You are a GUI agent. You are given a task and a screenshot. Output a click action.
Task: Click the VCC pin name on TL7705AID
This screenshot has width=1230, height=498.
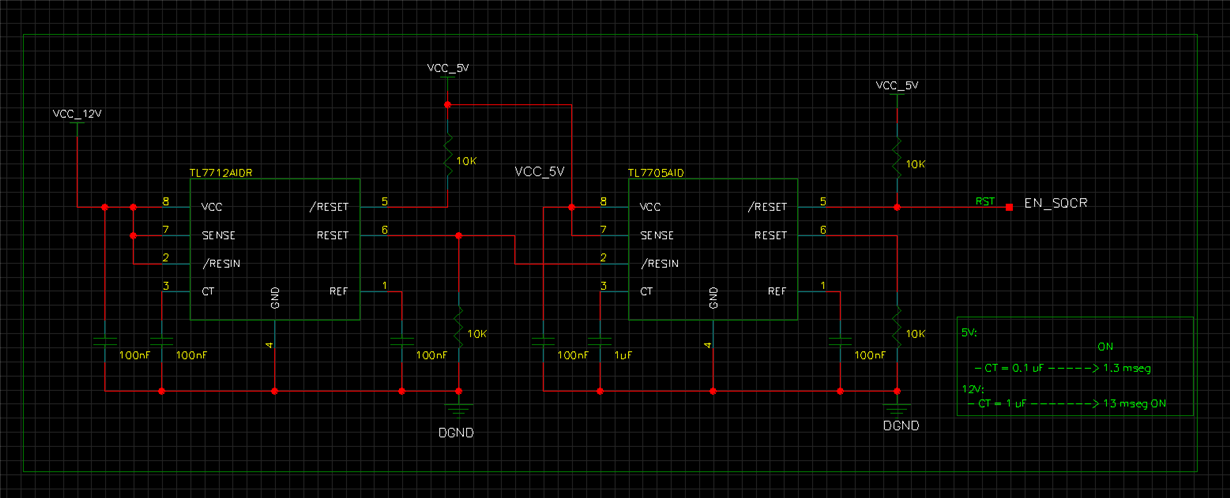point(652,208)
